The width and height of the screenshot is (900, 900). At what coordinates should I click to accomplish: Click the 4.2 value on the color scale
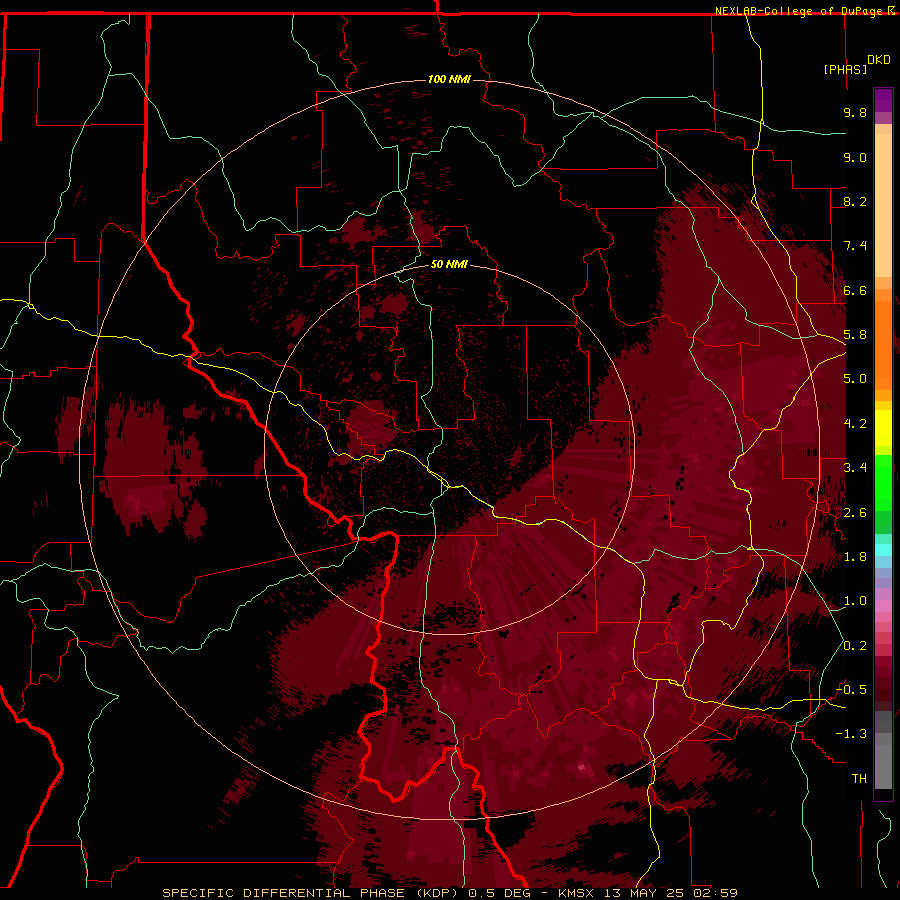[855, 424]
